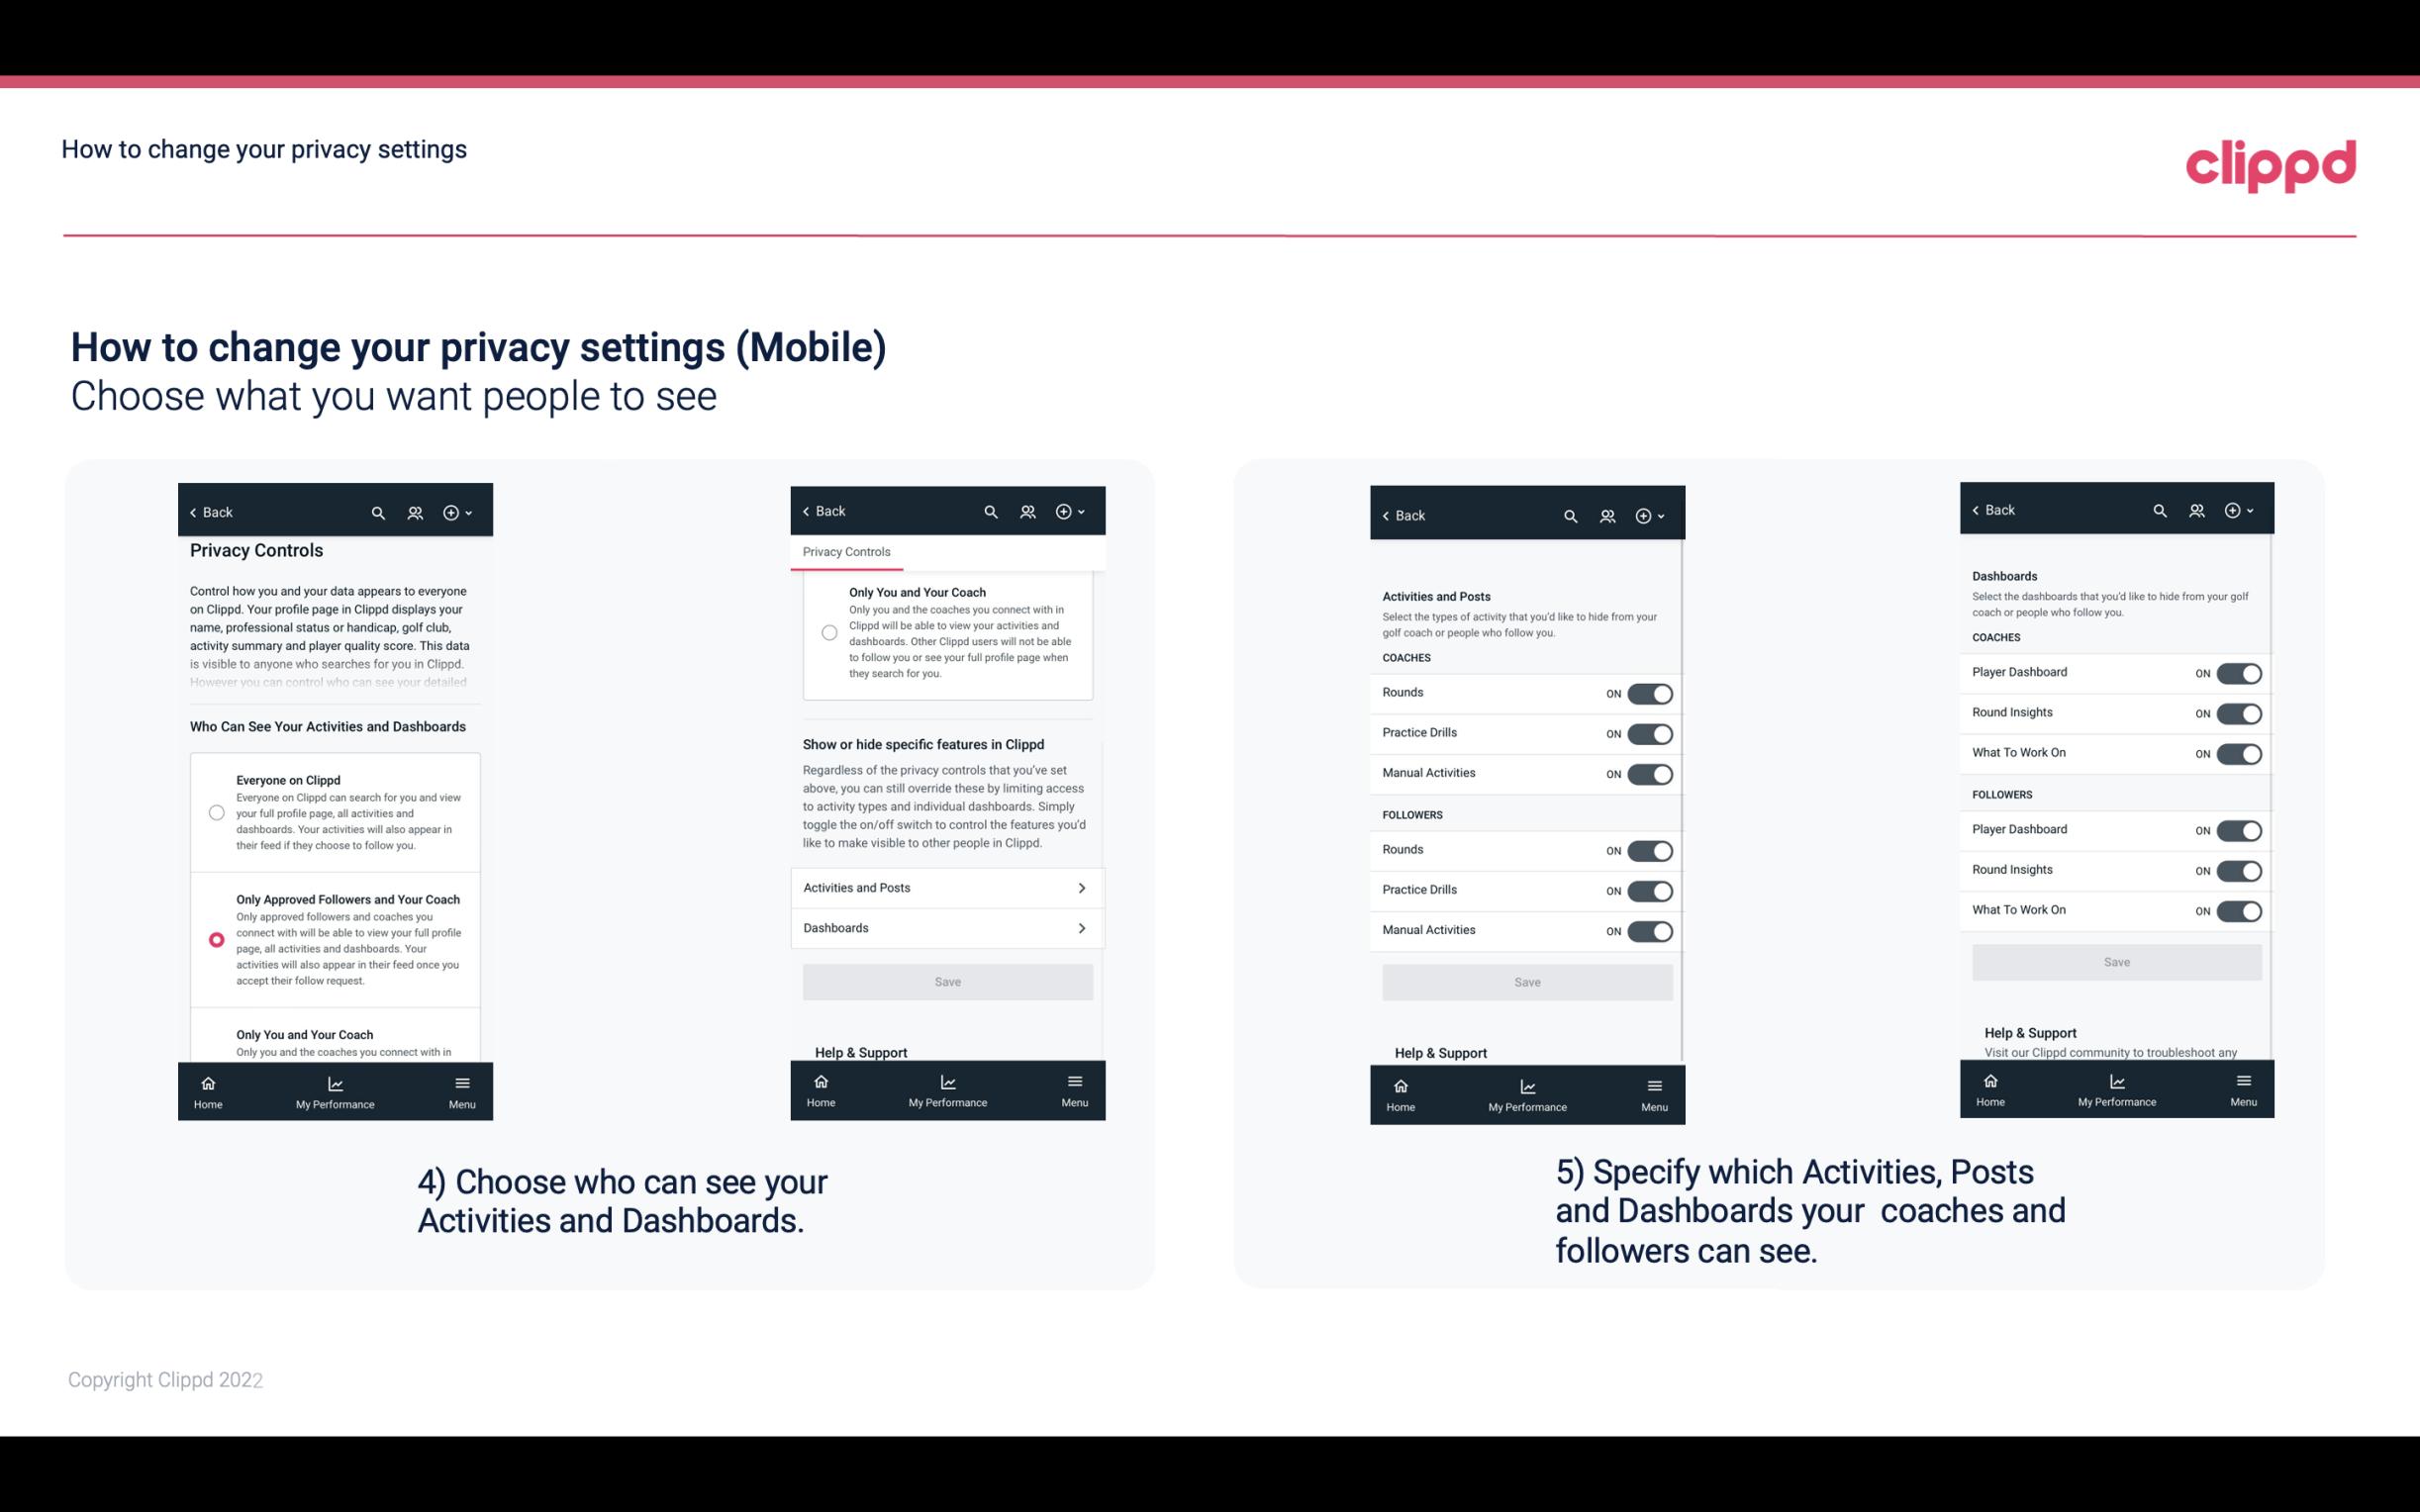
Task: Click the Menu icon in bottom navigation
Action: coord(460,1082)
